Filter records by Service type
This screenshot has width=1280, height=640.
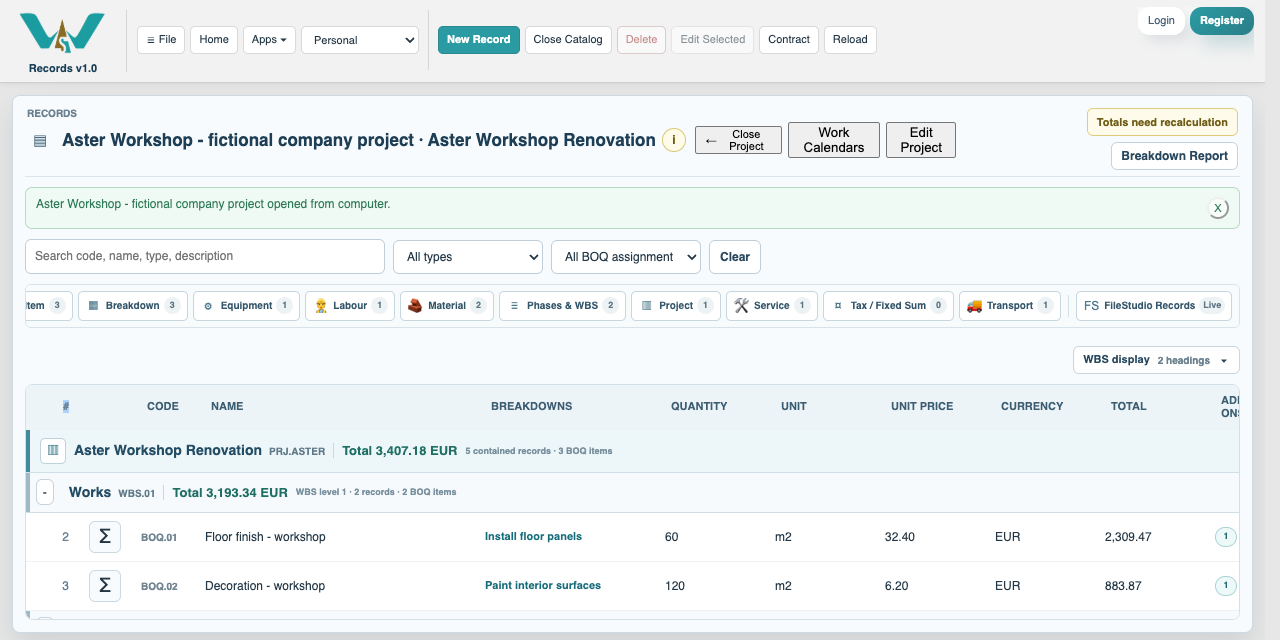772,306
